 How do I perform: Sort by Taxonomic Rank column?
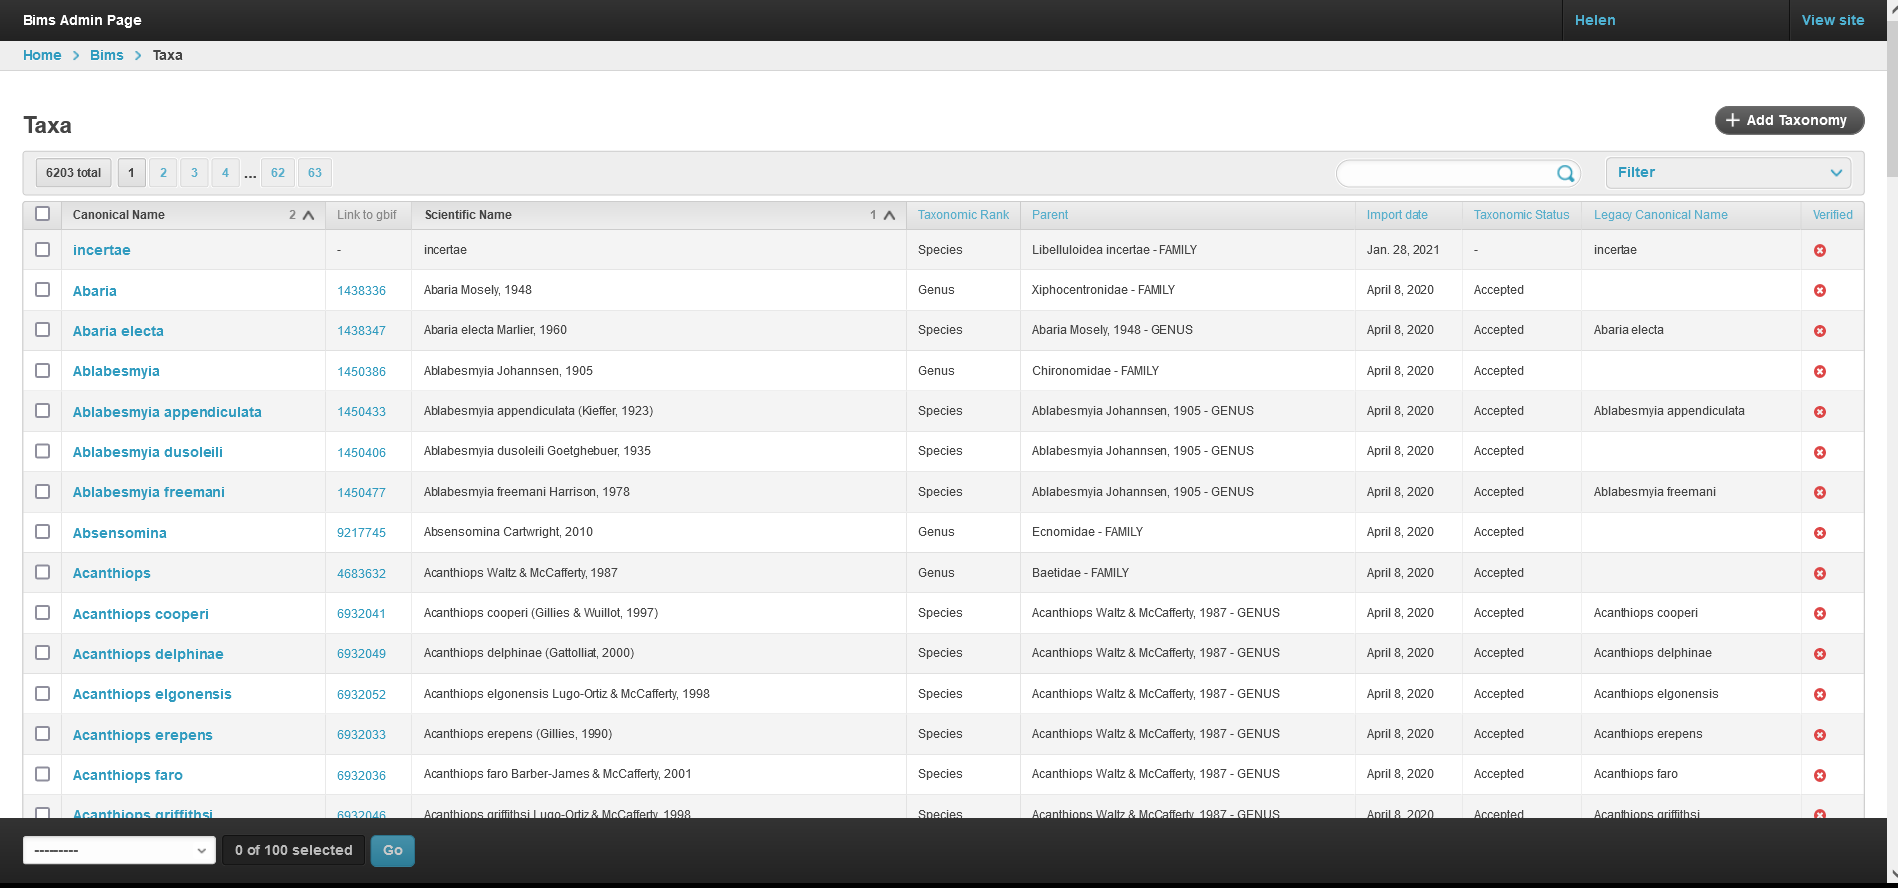point(963,215)
